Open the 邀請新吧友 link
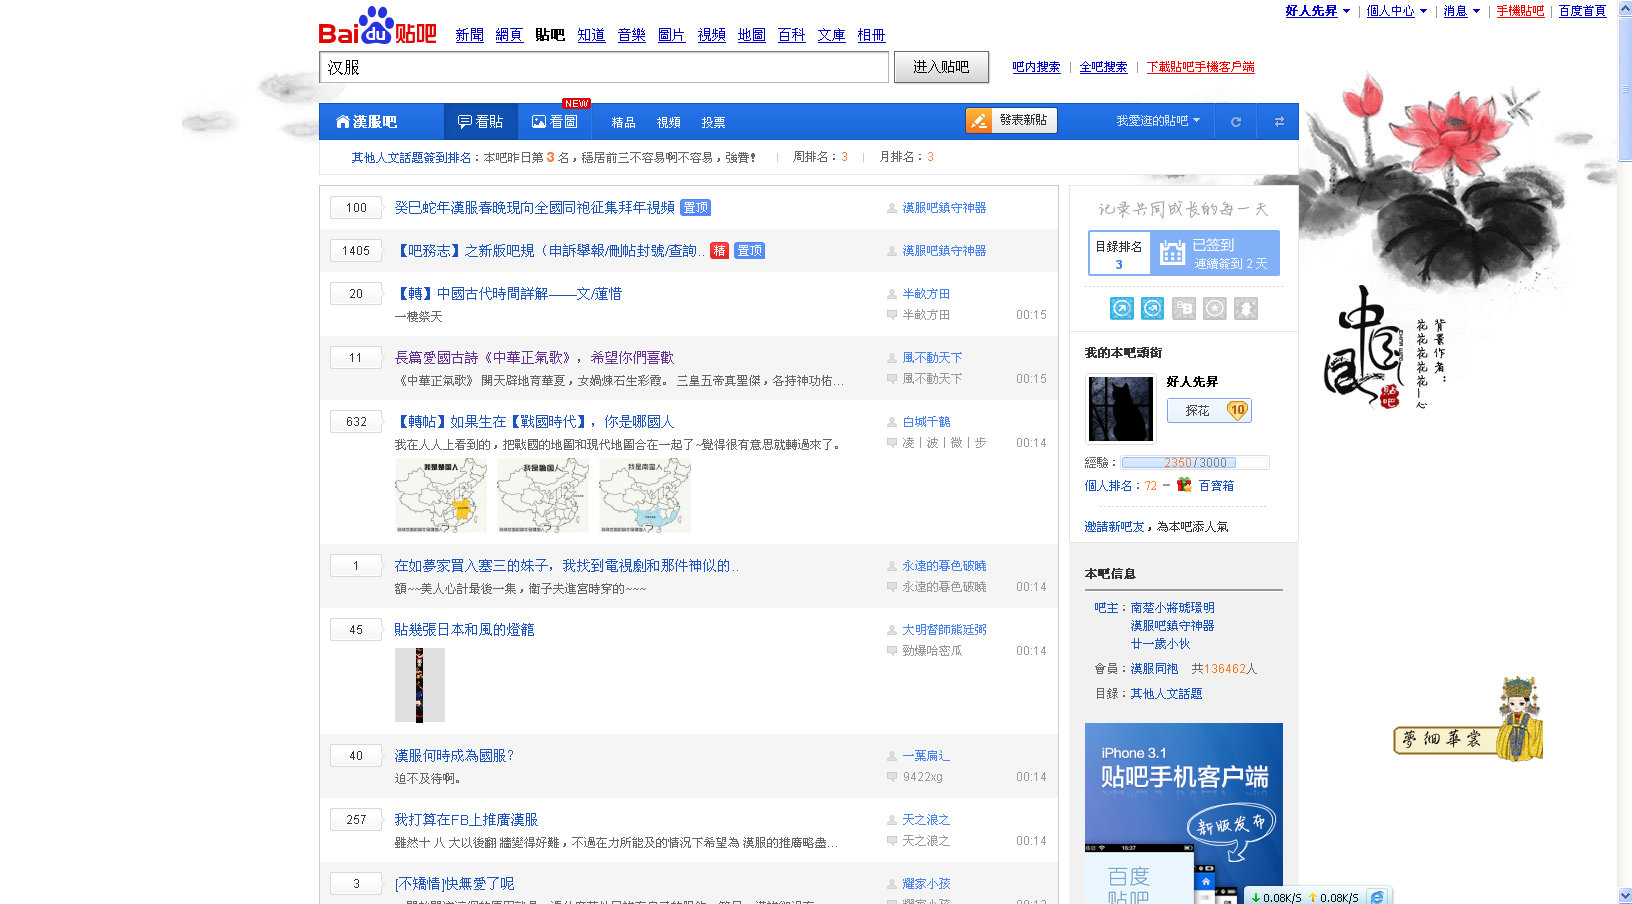The width and height of the screenshot is (1632, 904). (x=1114, y=527)
